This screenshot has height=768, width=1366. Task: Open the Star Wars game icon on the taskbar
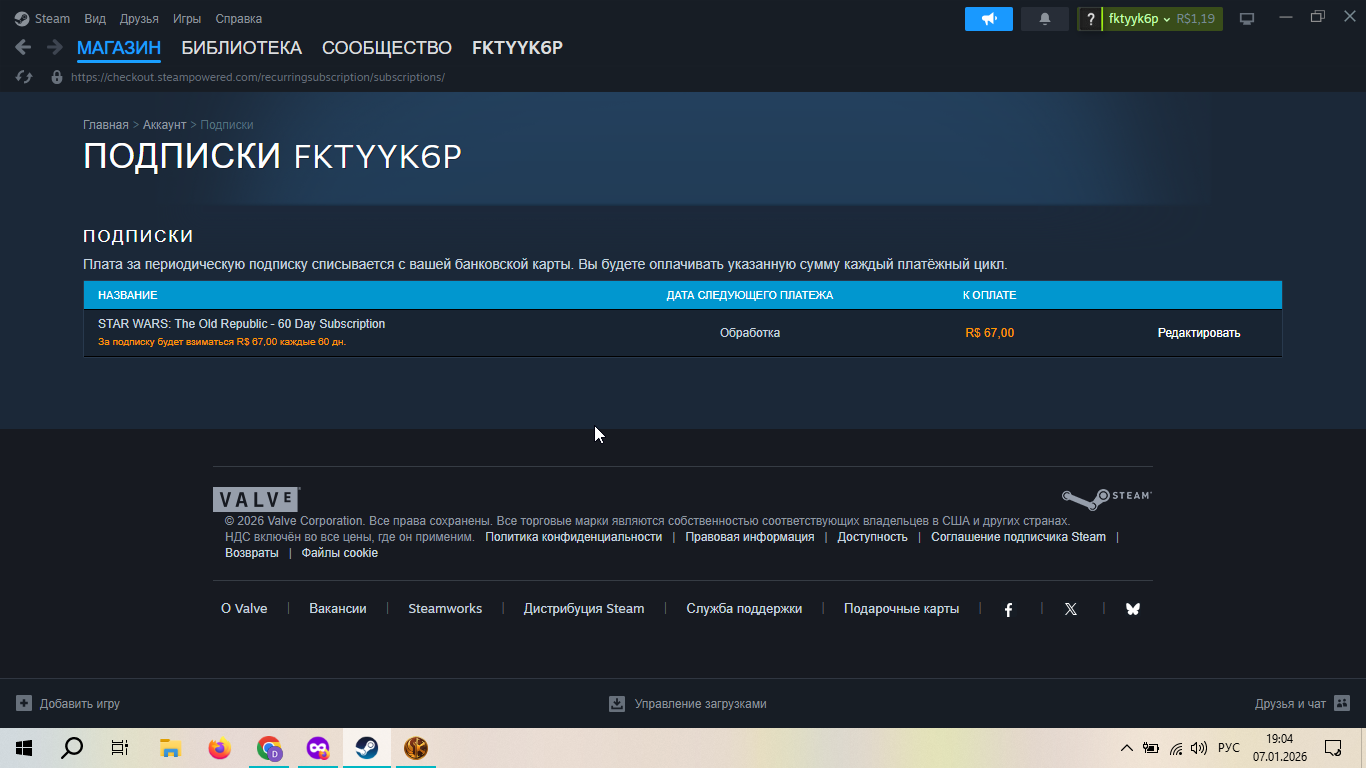coord(416,748)
